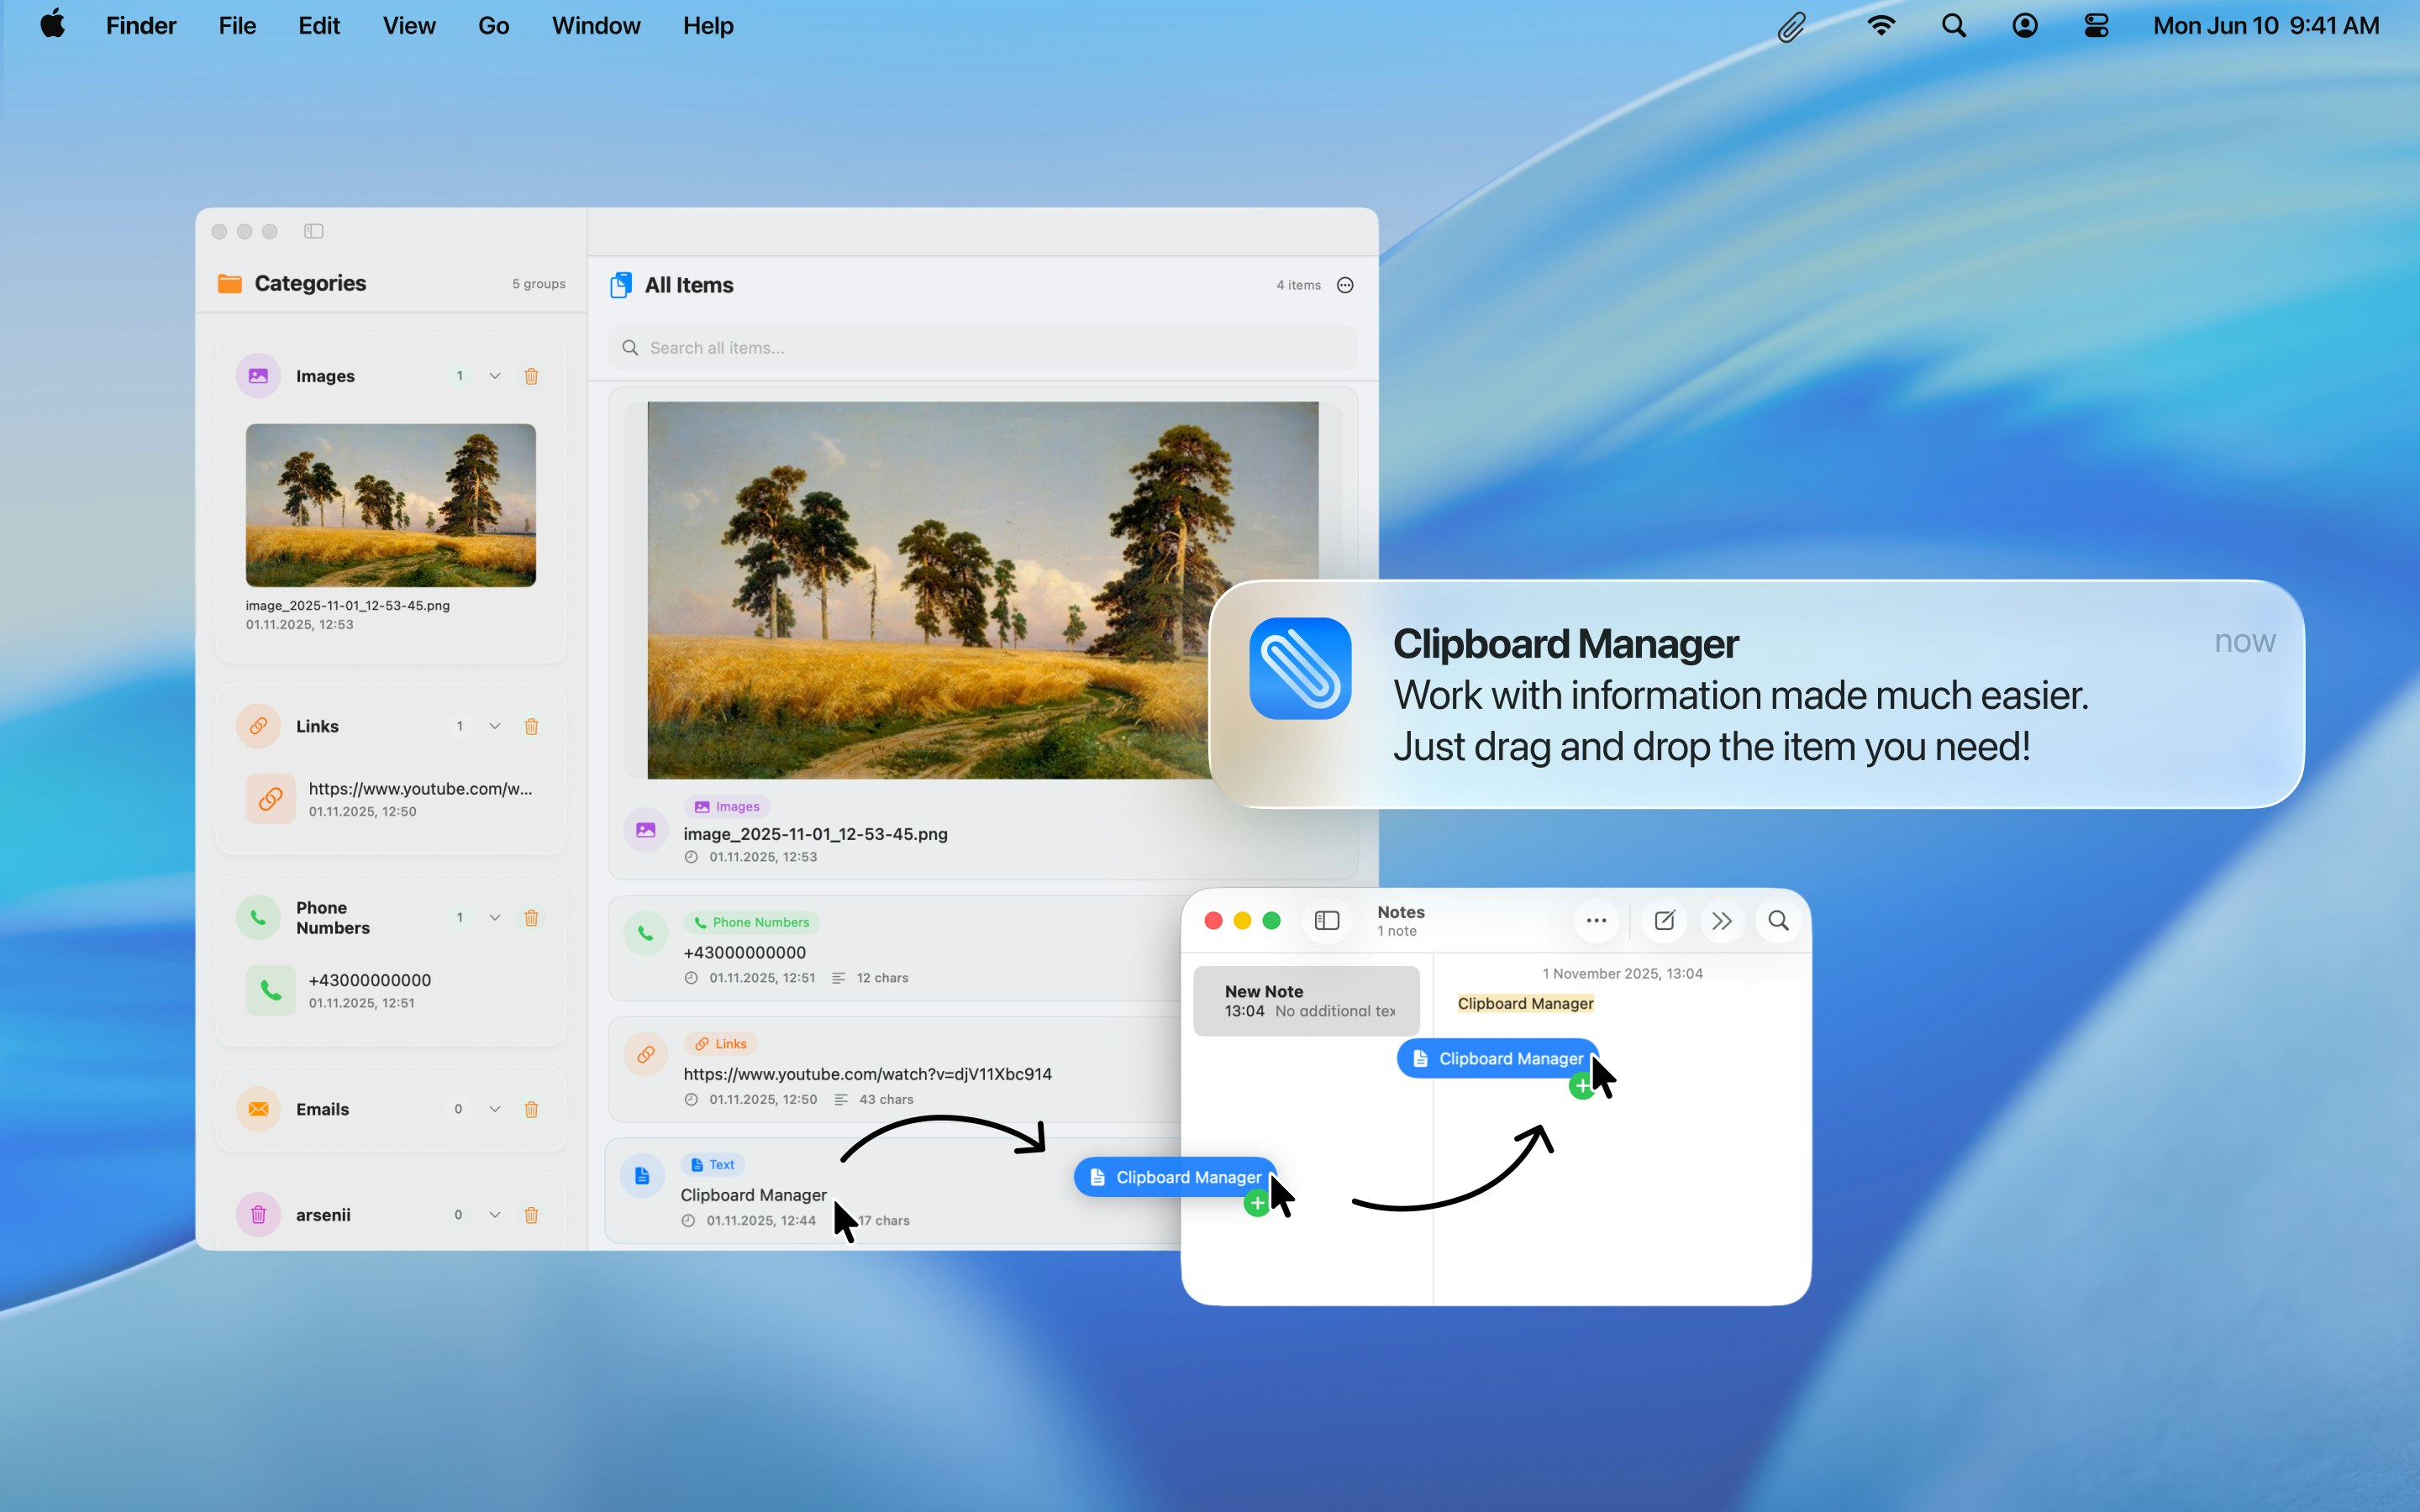Click the Phone Numbers category icon
Viewport: 2420px width, 1512px height.
(257, 917)
